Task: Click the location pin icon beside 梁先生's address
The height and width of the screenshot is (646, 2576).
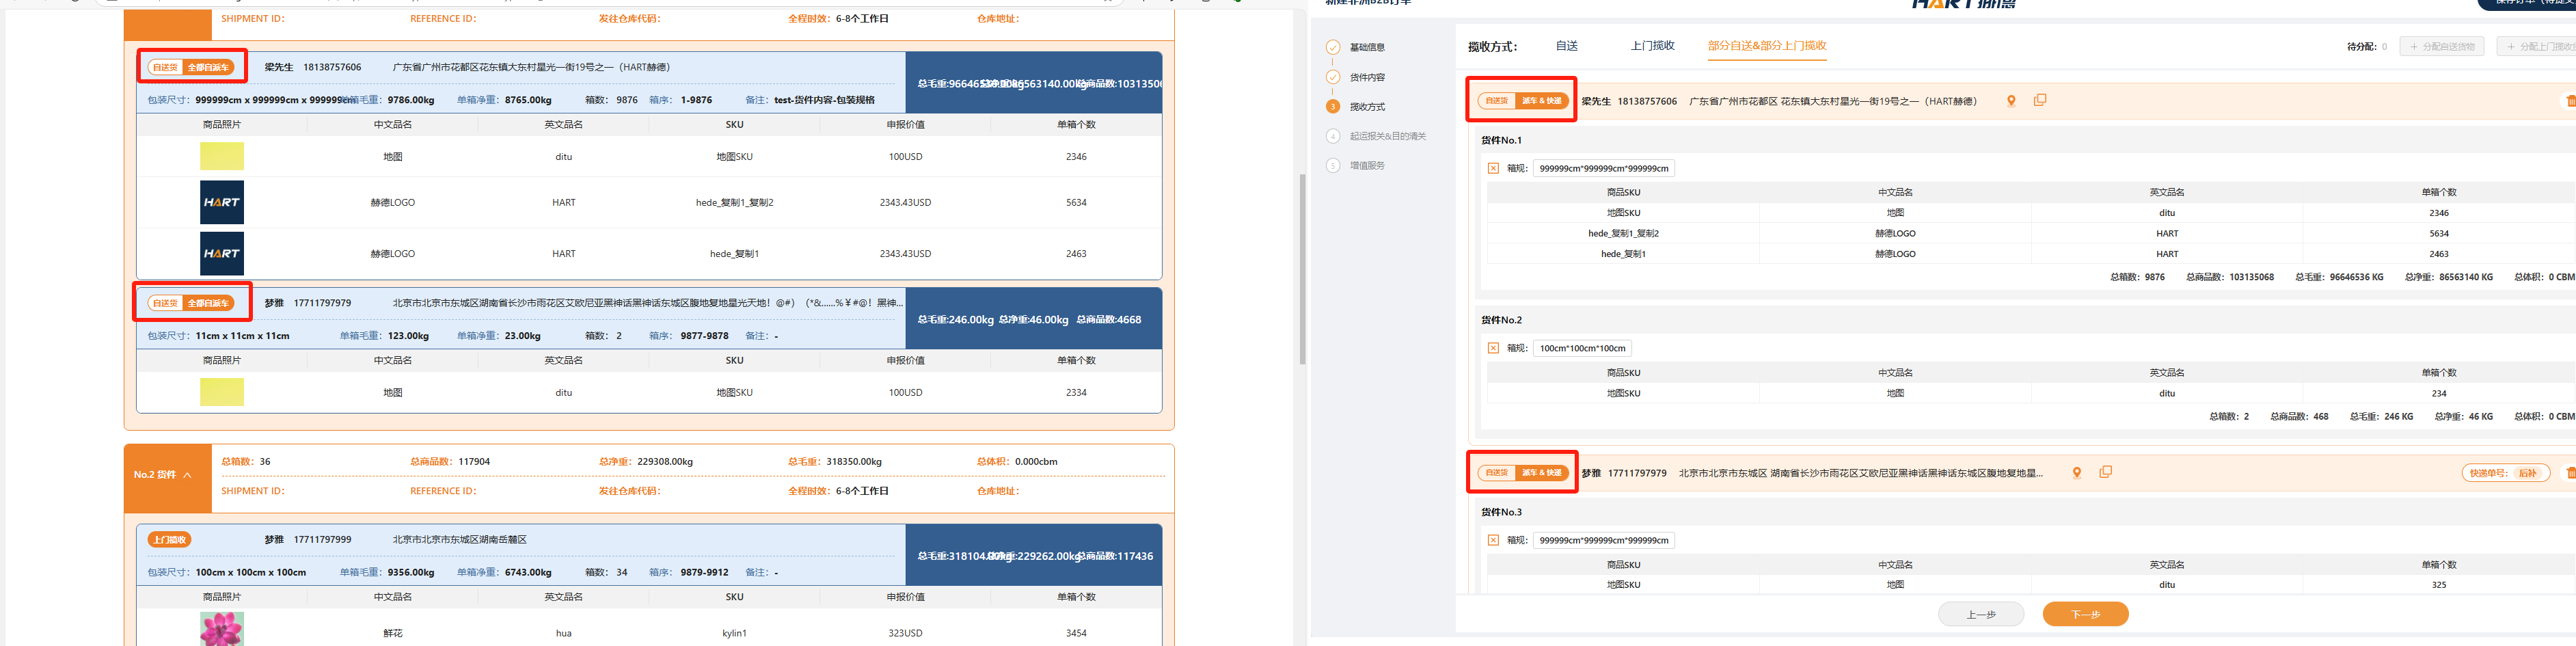Action: tap(2011, 101)
